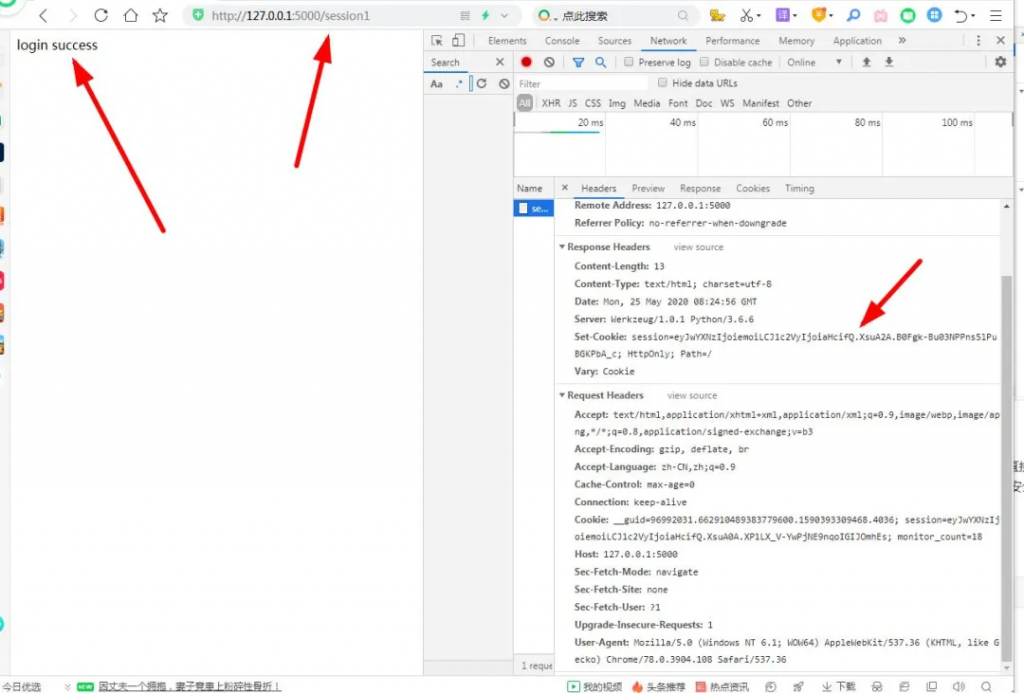Switch to the Console tab
This screenshot has width=1024, height=693.
[562, 41]
